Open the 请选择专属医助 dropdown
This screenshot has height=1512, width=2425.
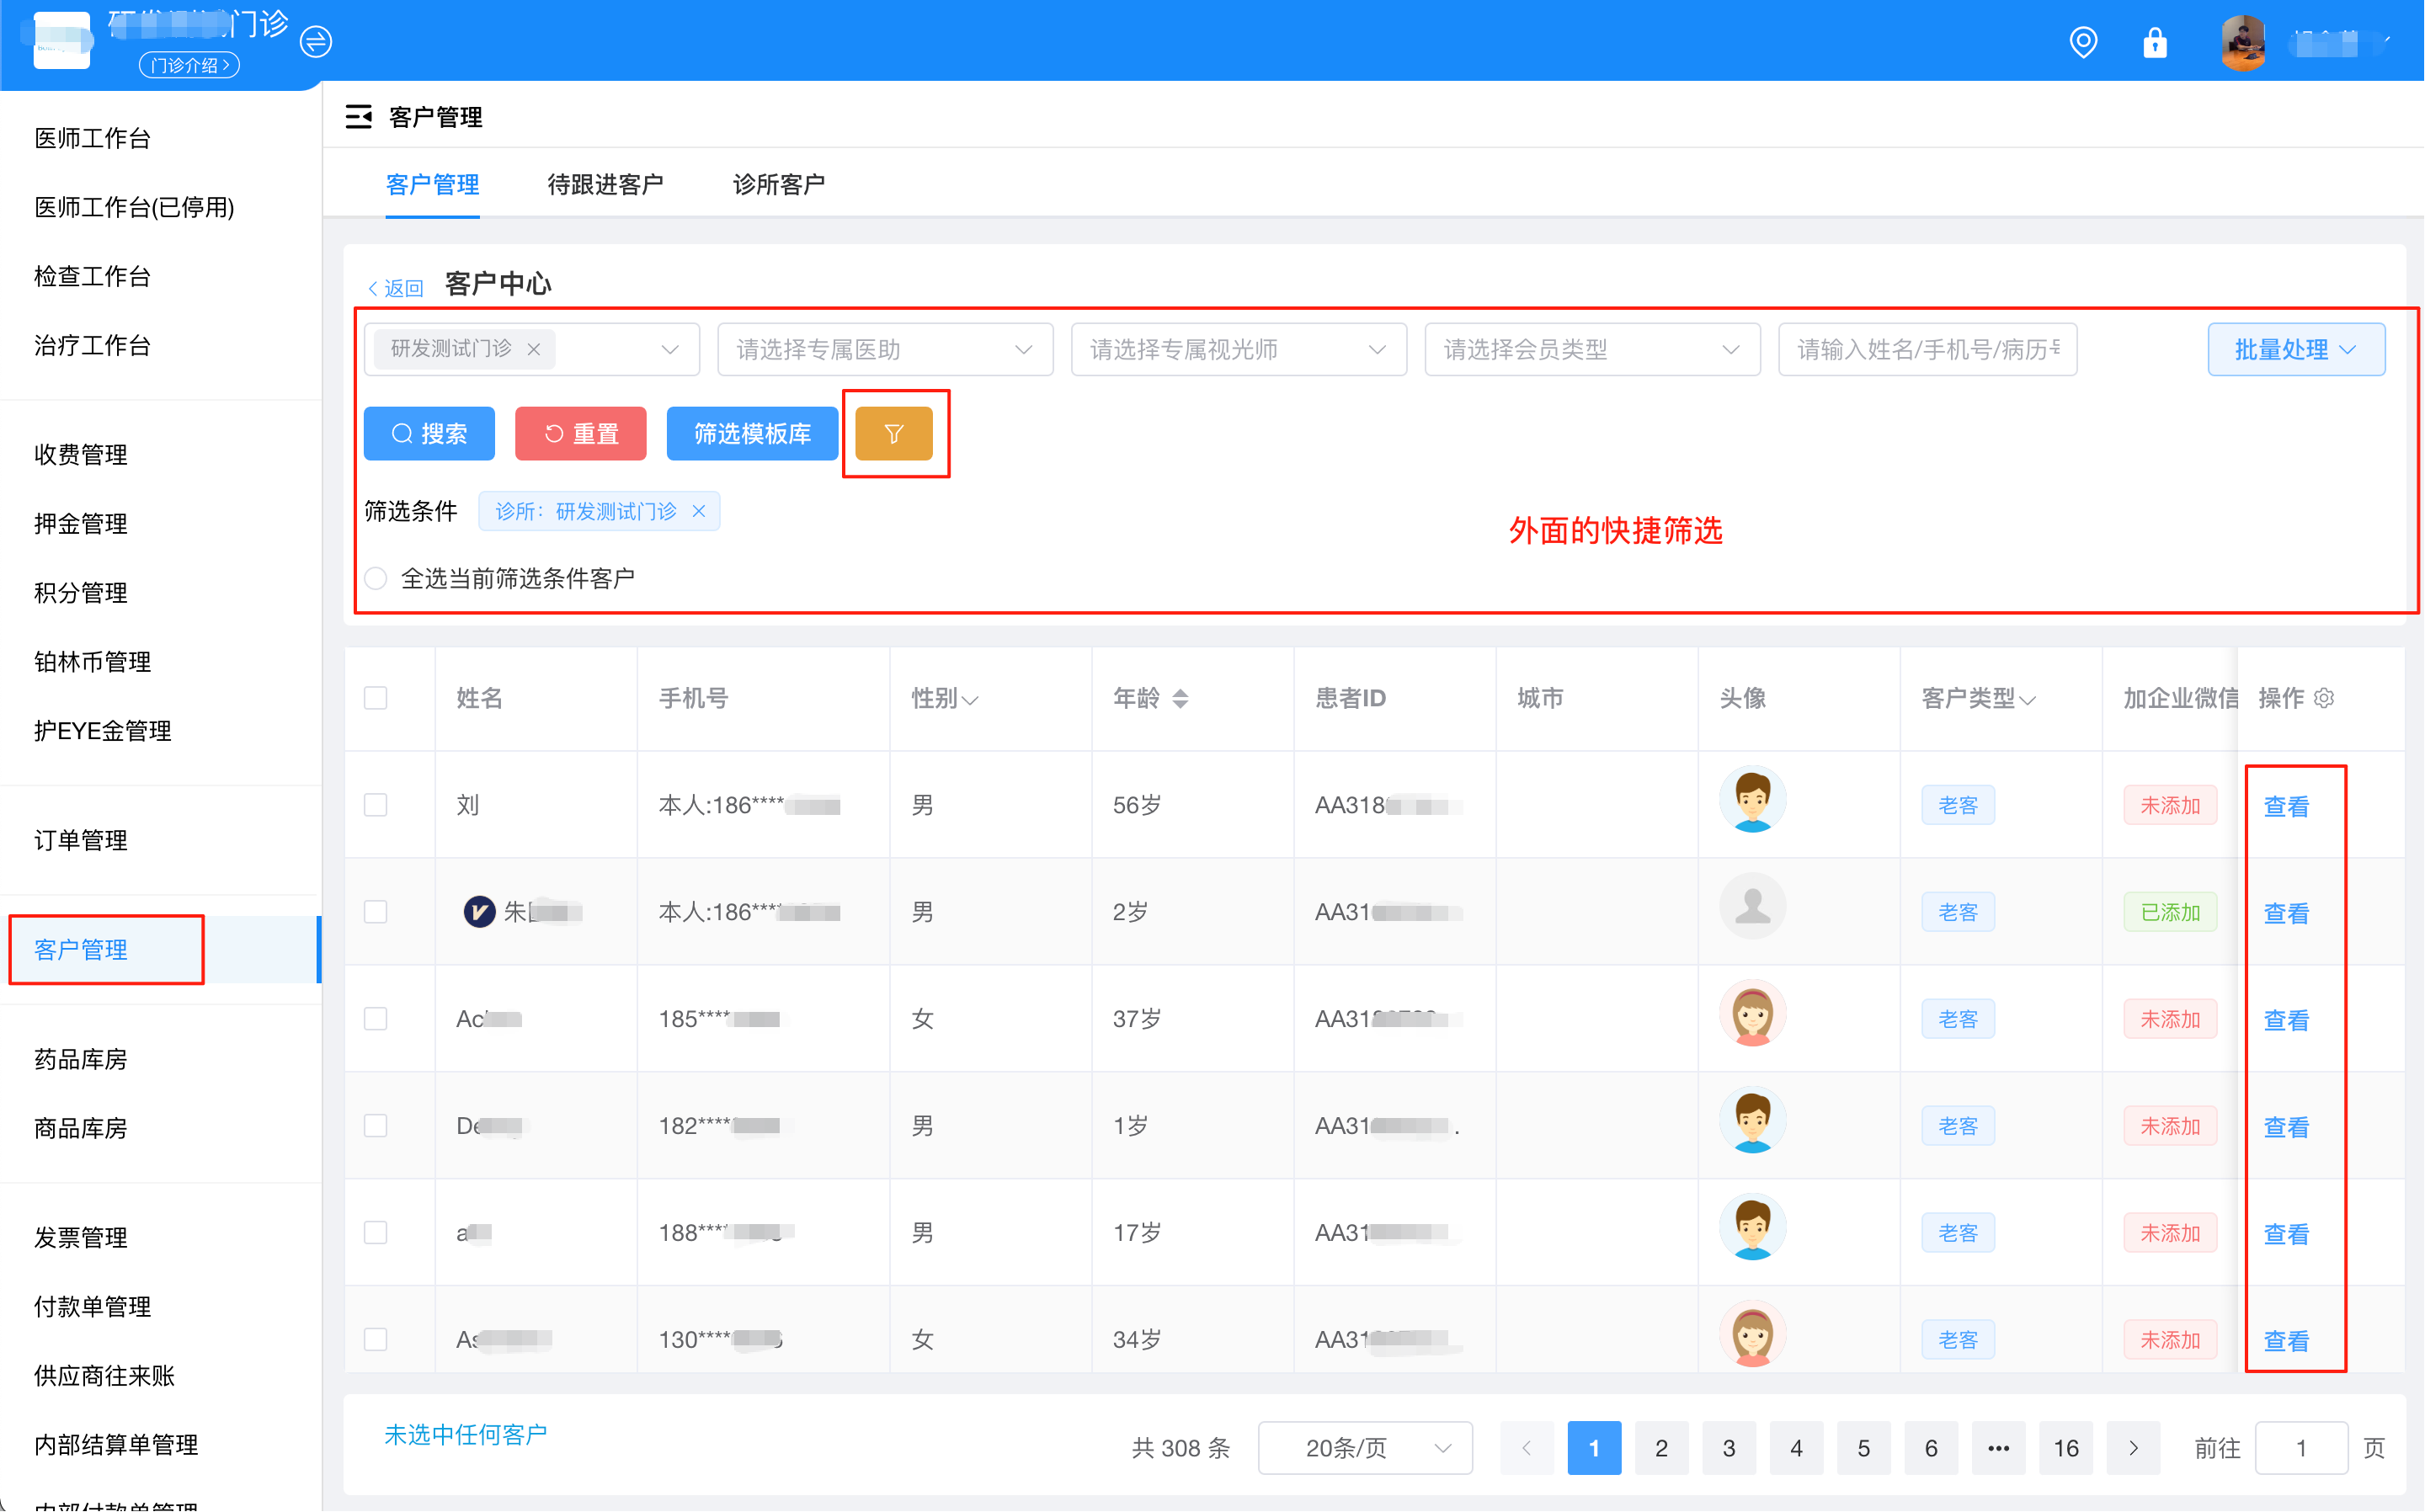pos(885,349)
